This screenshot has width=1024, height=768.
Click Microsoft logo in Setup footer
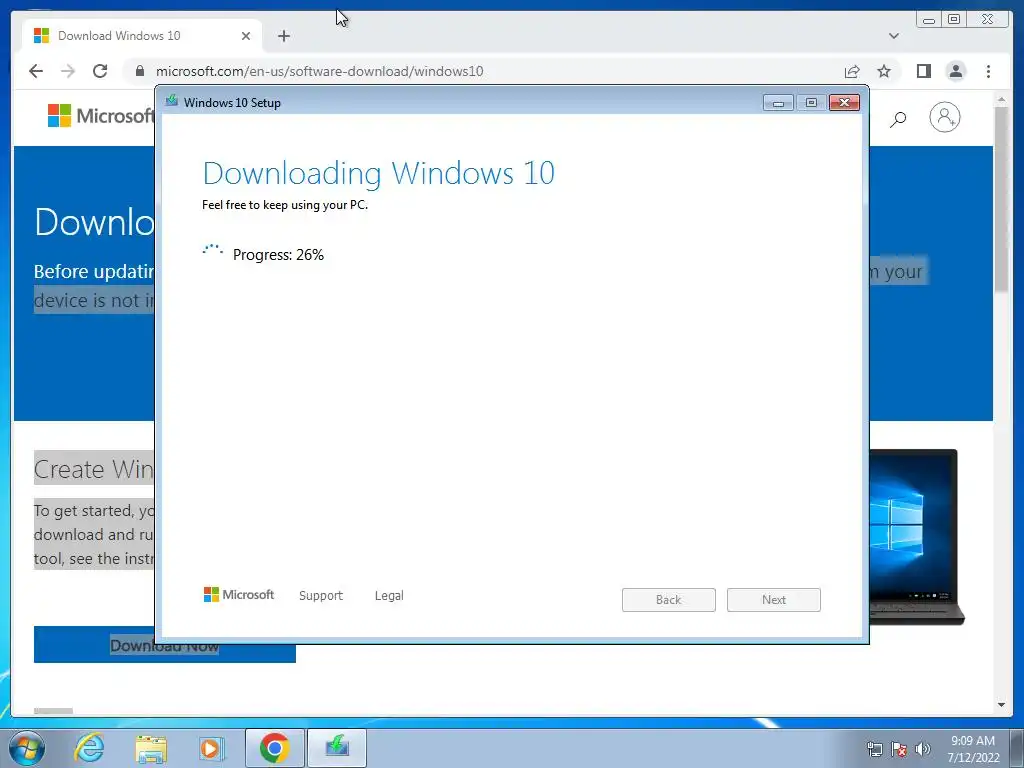[x=239, y=595]
